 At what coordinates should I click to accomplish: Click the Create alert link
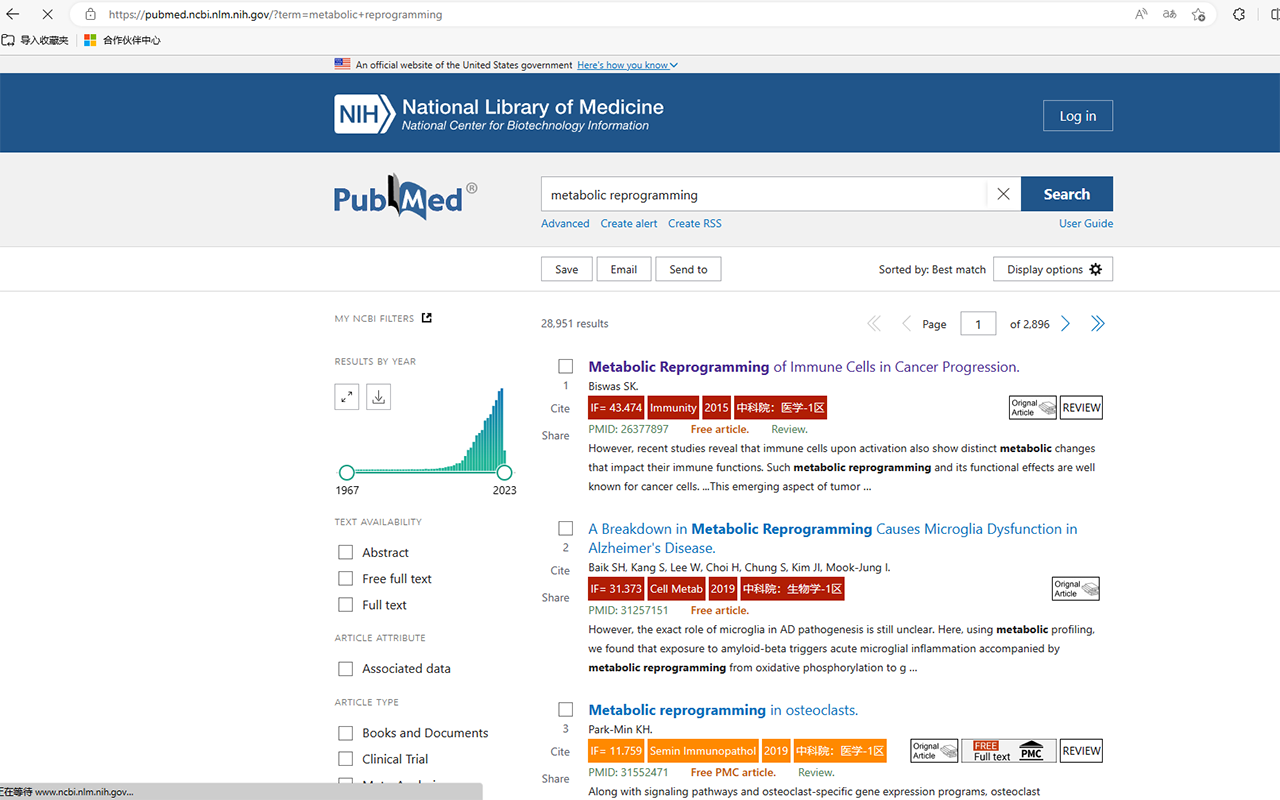click(x=629, y=223)
